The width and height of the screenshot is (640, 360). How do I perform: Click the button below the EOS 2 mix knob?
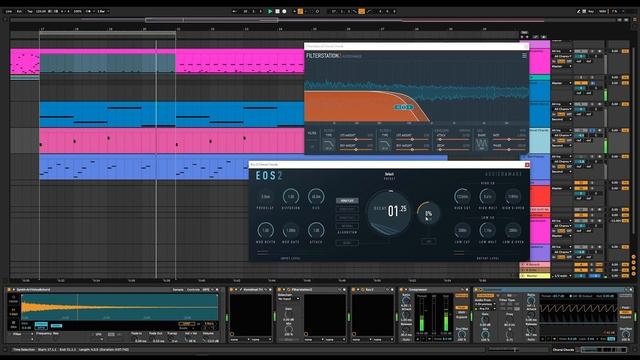click(x=428, y=242)
